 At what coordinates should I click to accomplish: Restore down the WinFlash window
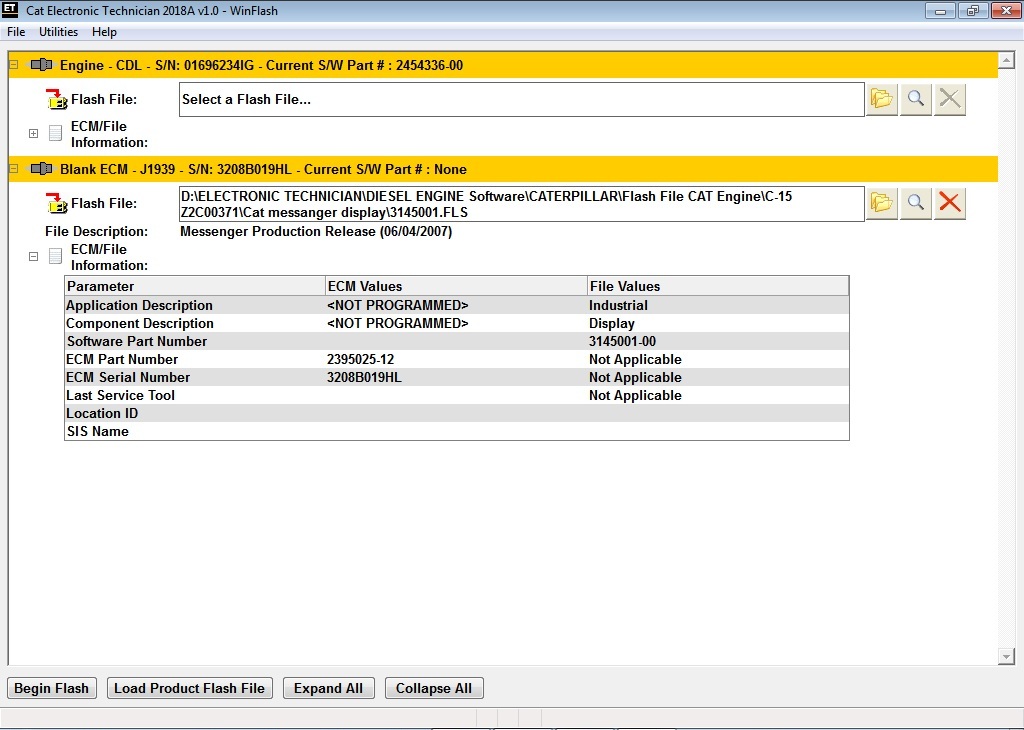click(x=972, y=10)
